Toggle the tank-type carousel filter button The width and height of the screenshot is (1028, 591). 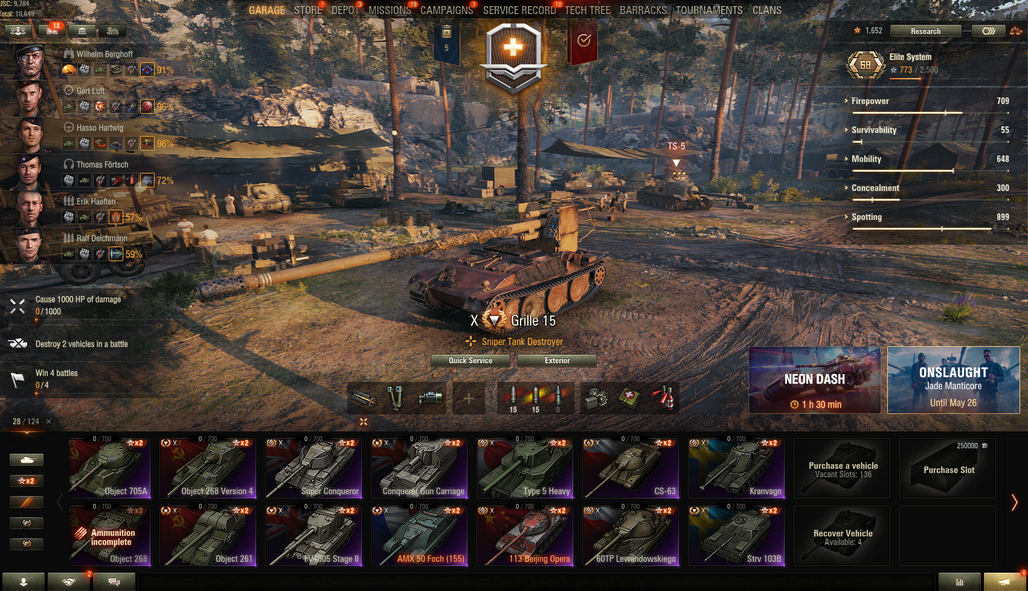27,460
